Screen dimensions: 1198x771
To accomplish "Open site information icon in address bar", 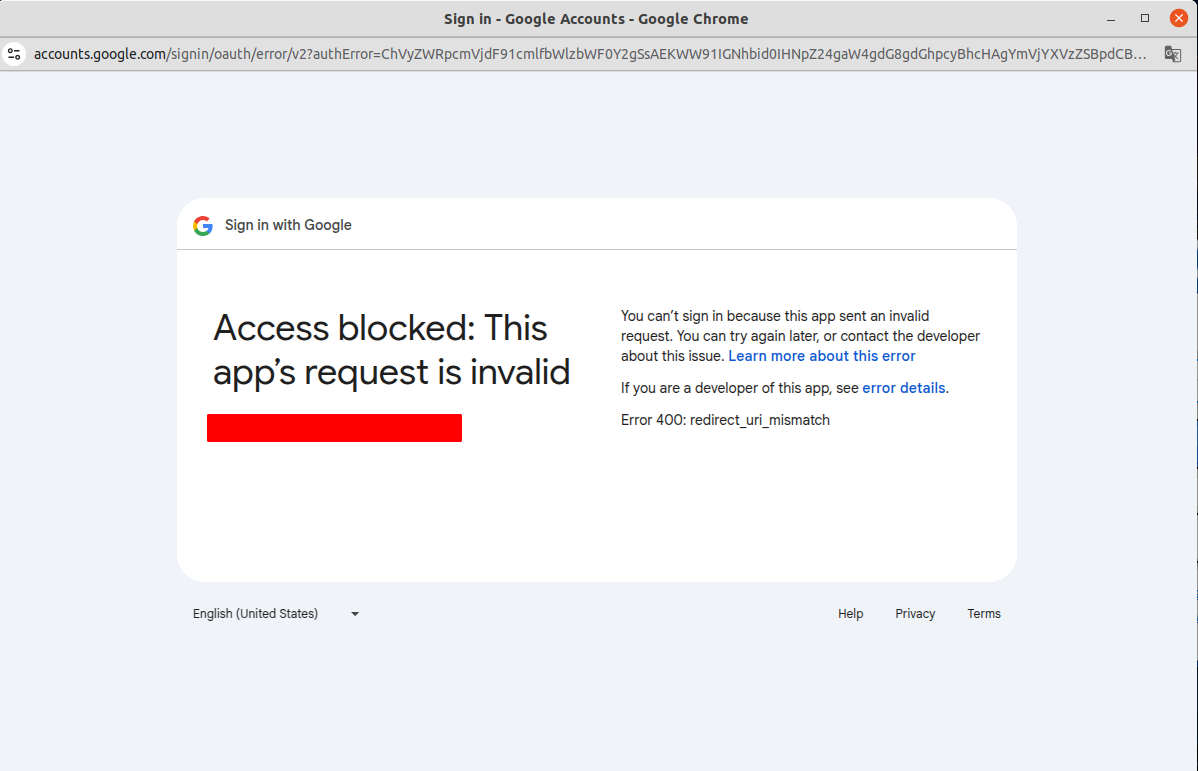I will pyautogui.click(x=14, y=54).
